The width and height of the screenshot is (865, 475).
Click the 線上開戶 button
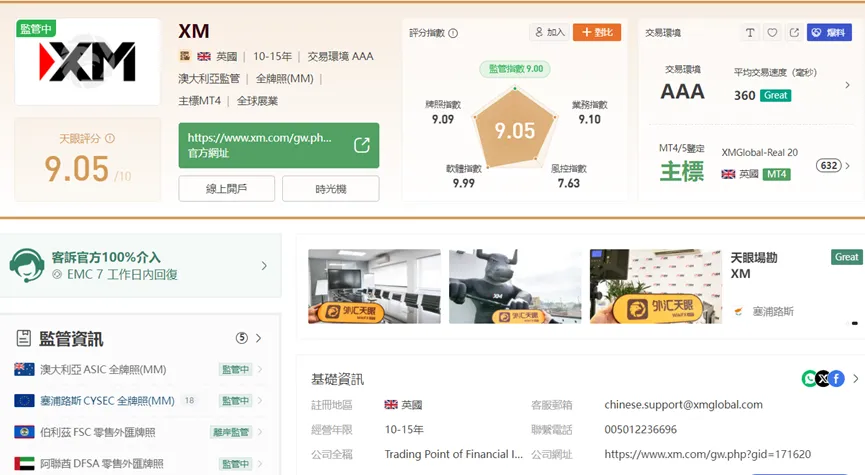tap(226, 189)
